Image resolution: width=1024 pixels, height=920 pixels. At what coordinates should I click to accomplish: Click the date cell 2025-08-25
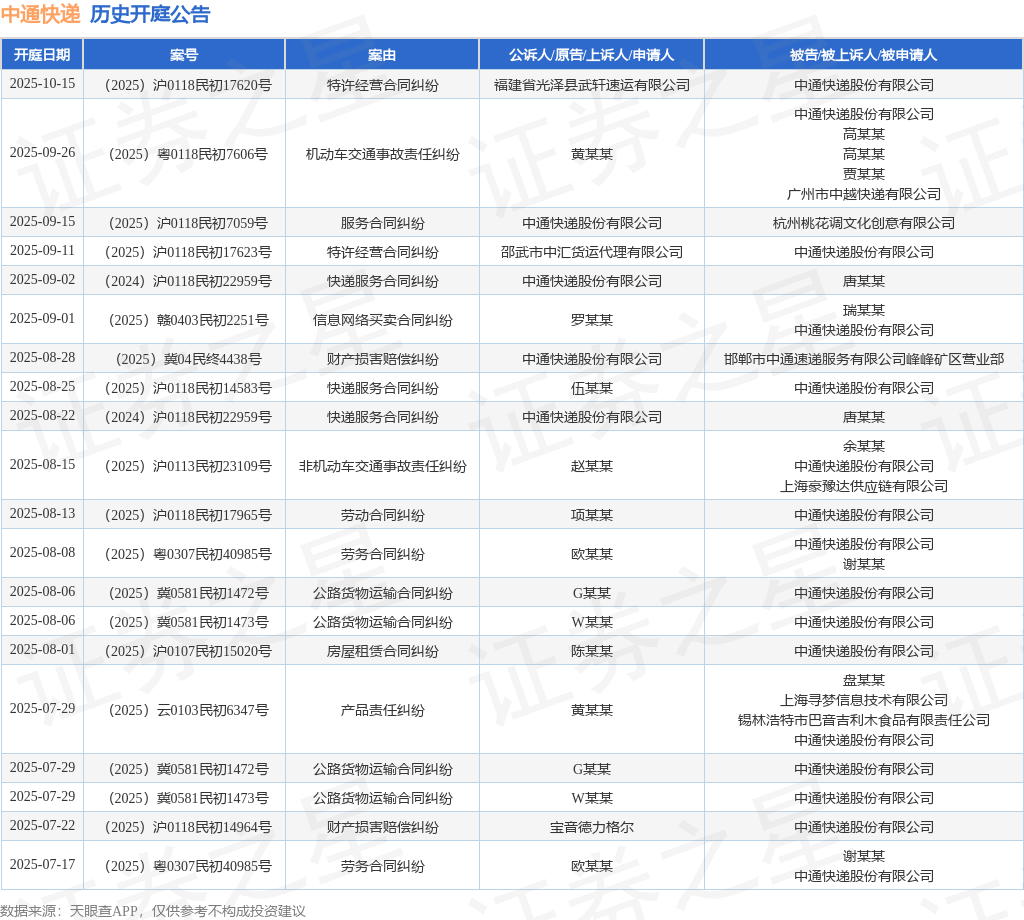tap(42, 387)
